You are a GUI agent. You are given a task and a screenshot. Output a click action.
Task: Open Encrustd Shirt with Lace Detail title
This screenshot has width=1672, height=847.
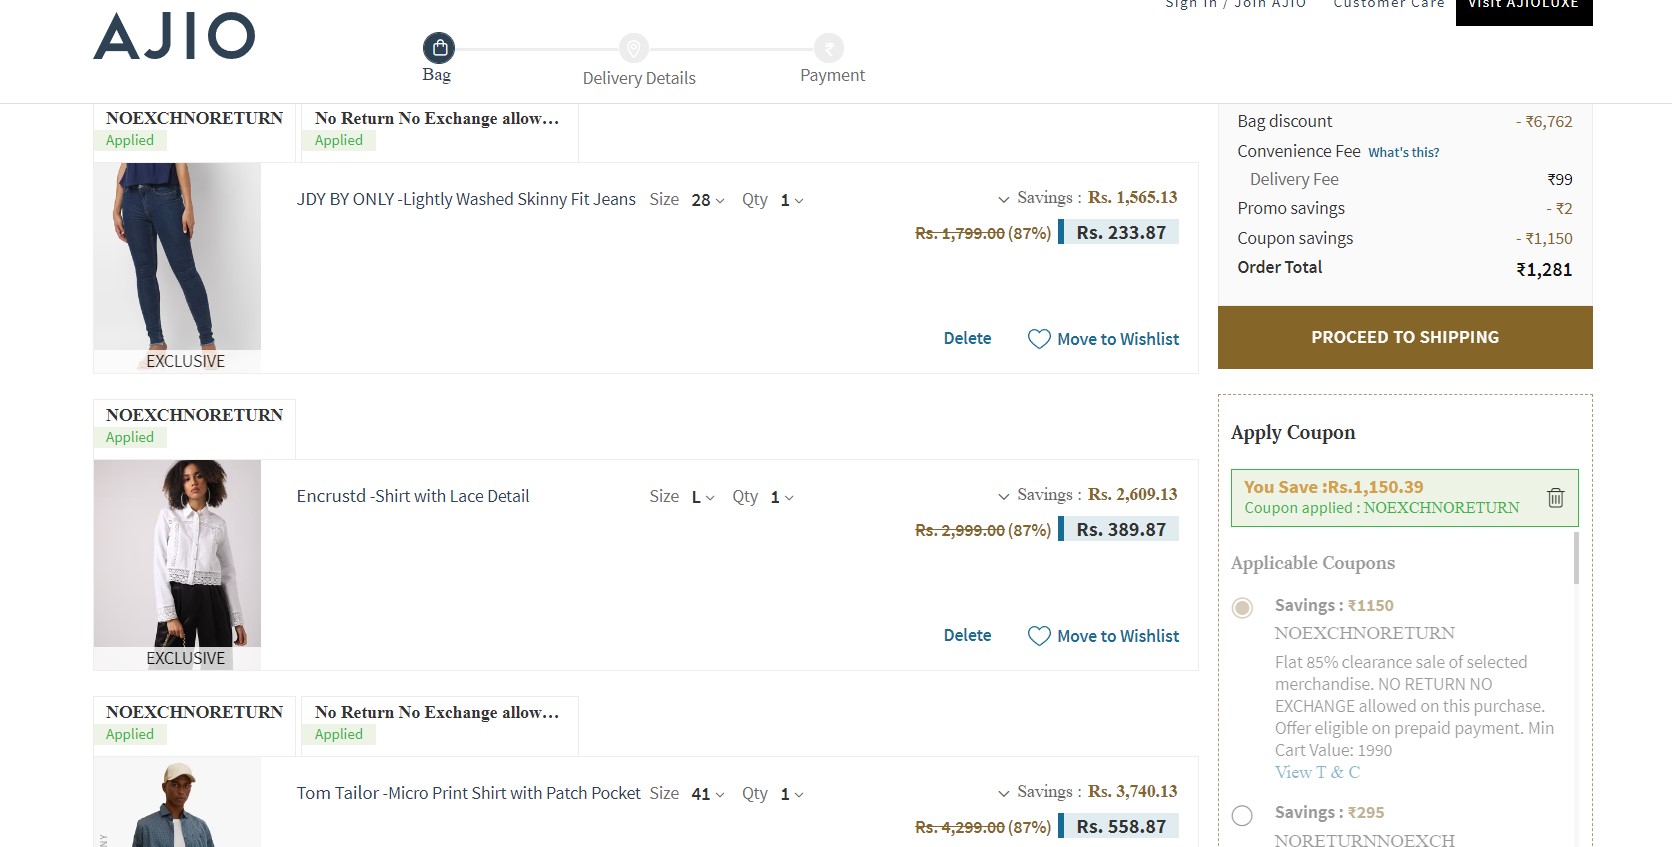point(413,496)
